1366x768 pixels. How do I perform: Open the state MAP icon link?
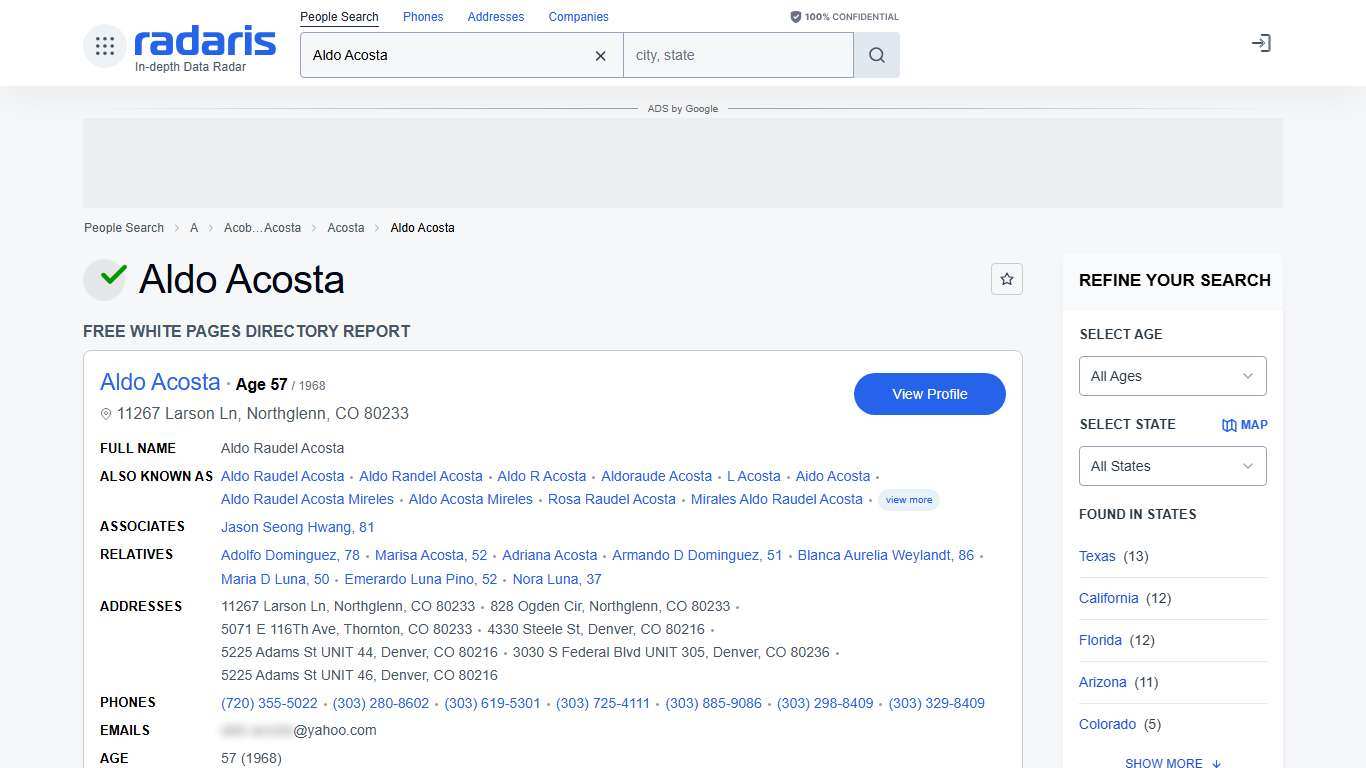click(1244, 425)
